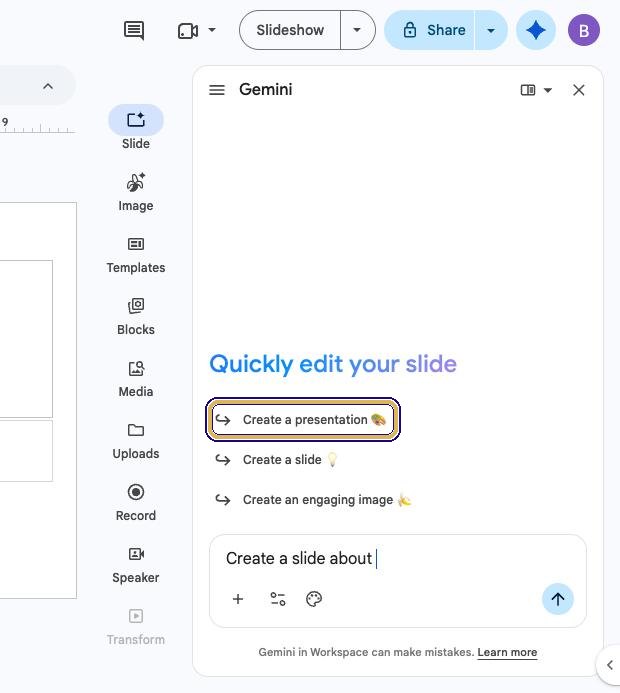
Task: Open the Learn more link
Action: pos(507,652)
